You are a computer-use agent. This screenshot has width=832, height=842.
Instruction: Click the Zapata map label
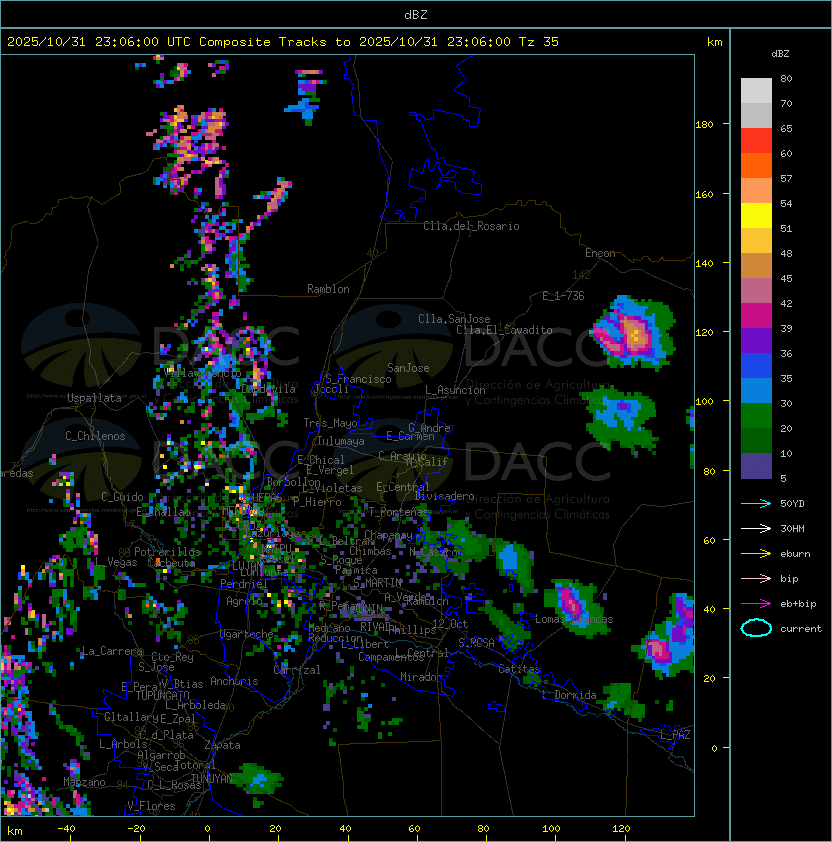(x=222, y=745)
